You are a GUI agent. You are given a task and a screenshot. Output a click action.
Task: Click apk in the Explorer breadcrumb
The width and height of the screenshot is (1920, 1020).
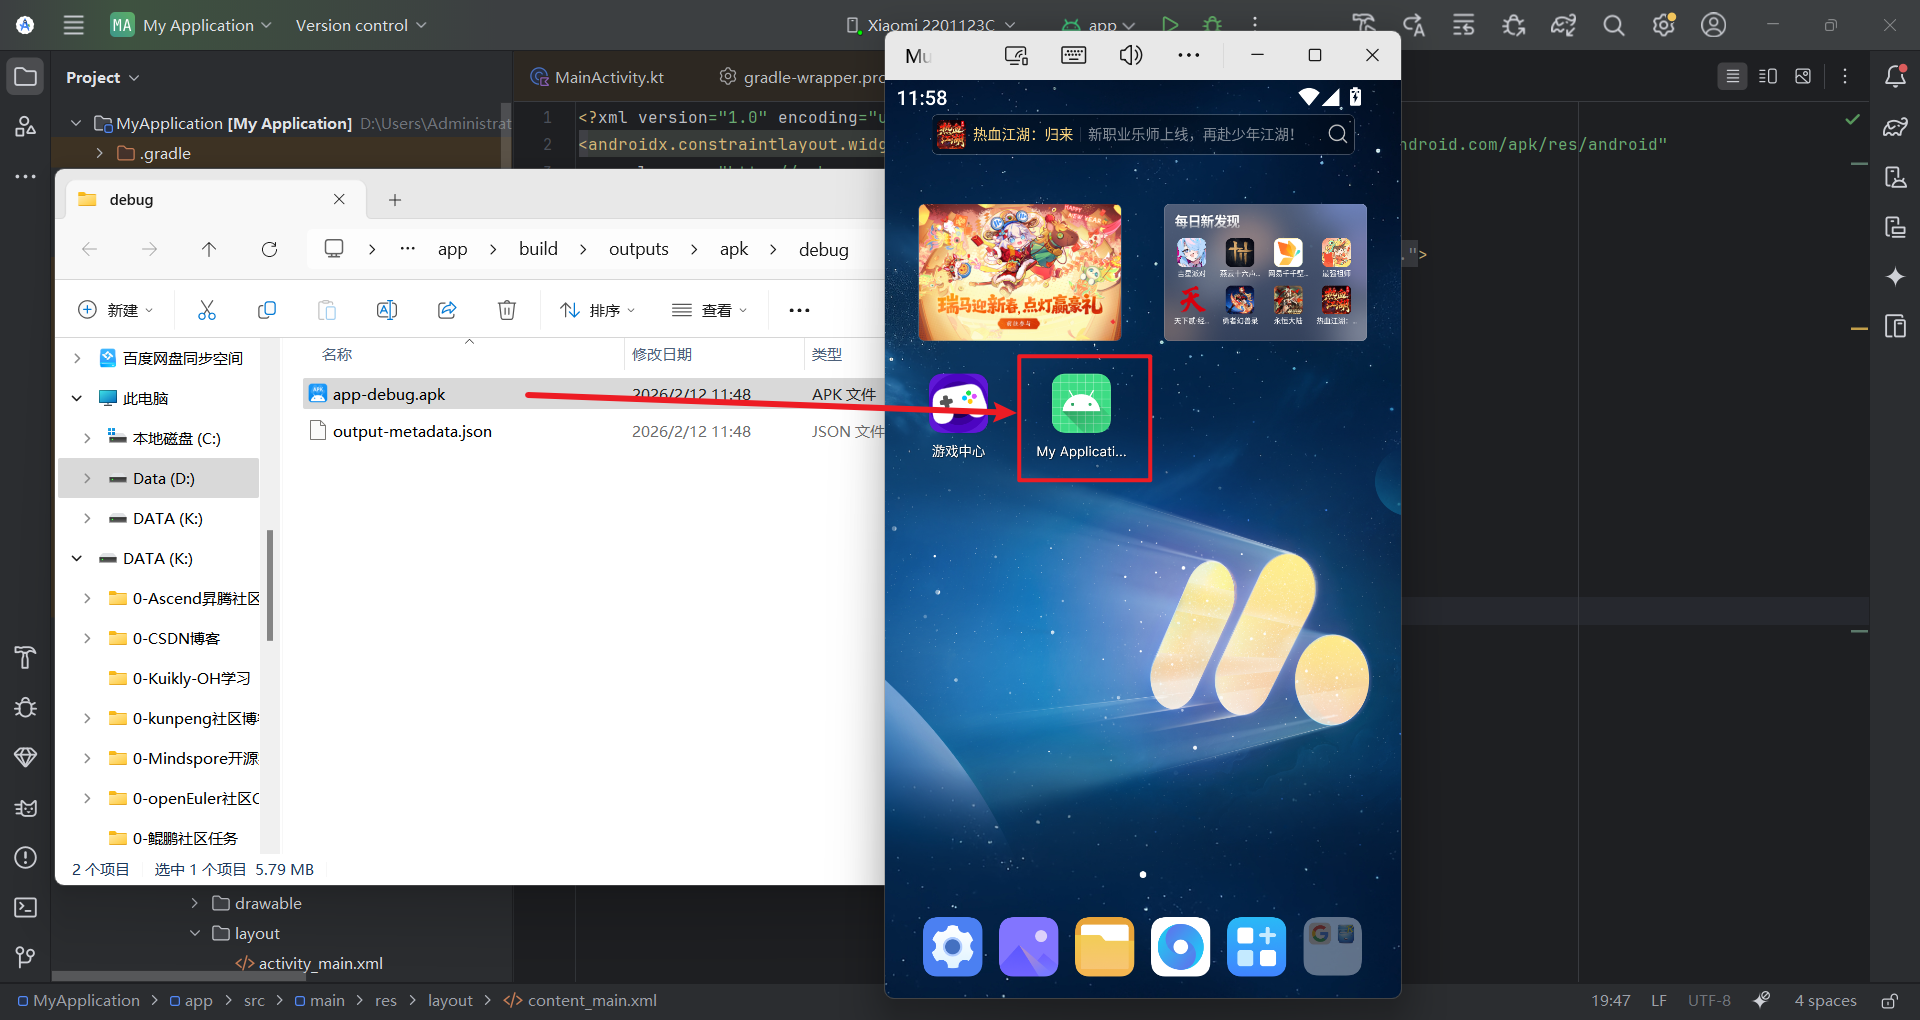(734, 249)
